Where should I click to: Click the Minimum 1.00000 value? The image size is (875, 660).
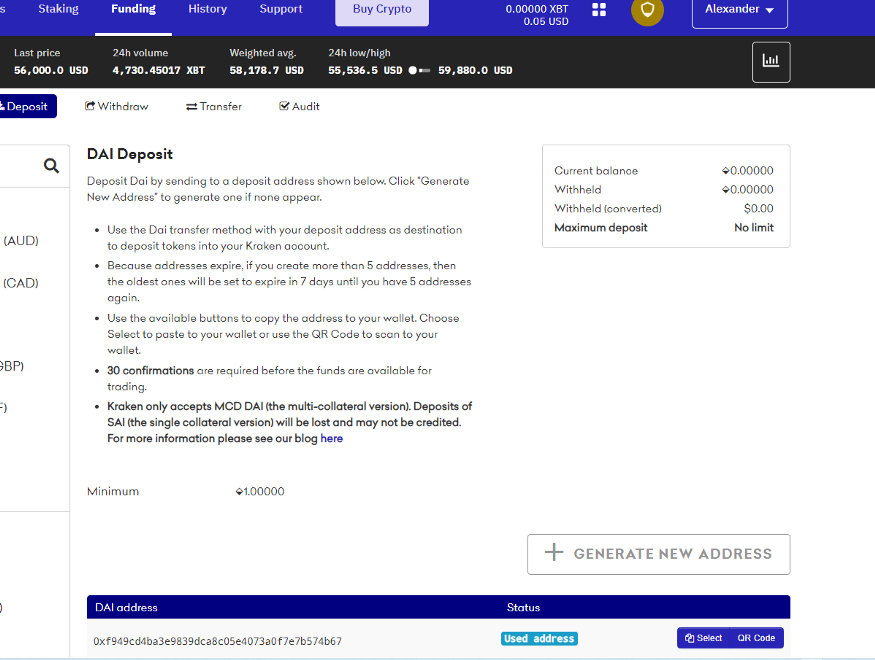click(260, 492)
